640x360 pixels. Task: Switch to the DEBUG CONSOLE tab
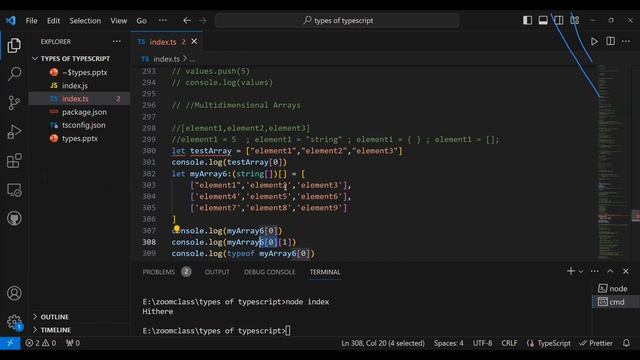tap(269, 272)
